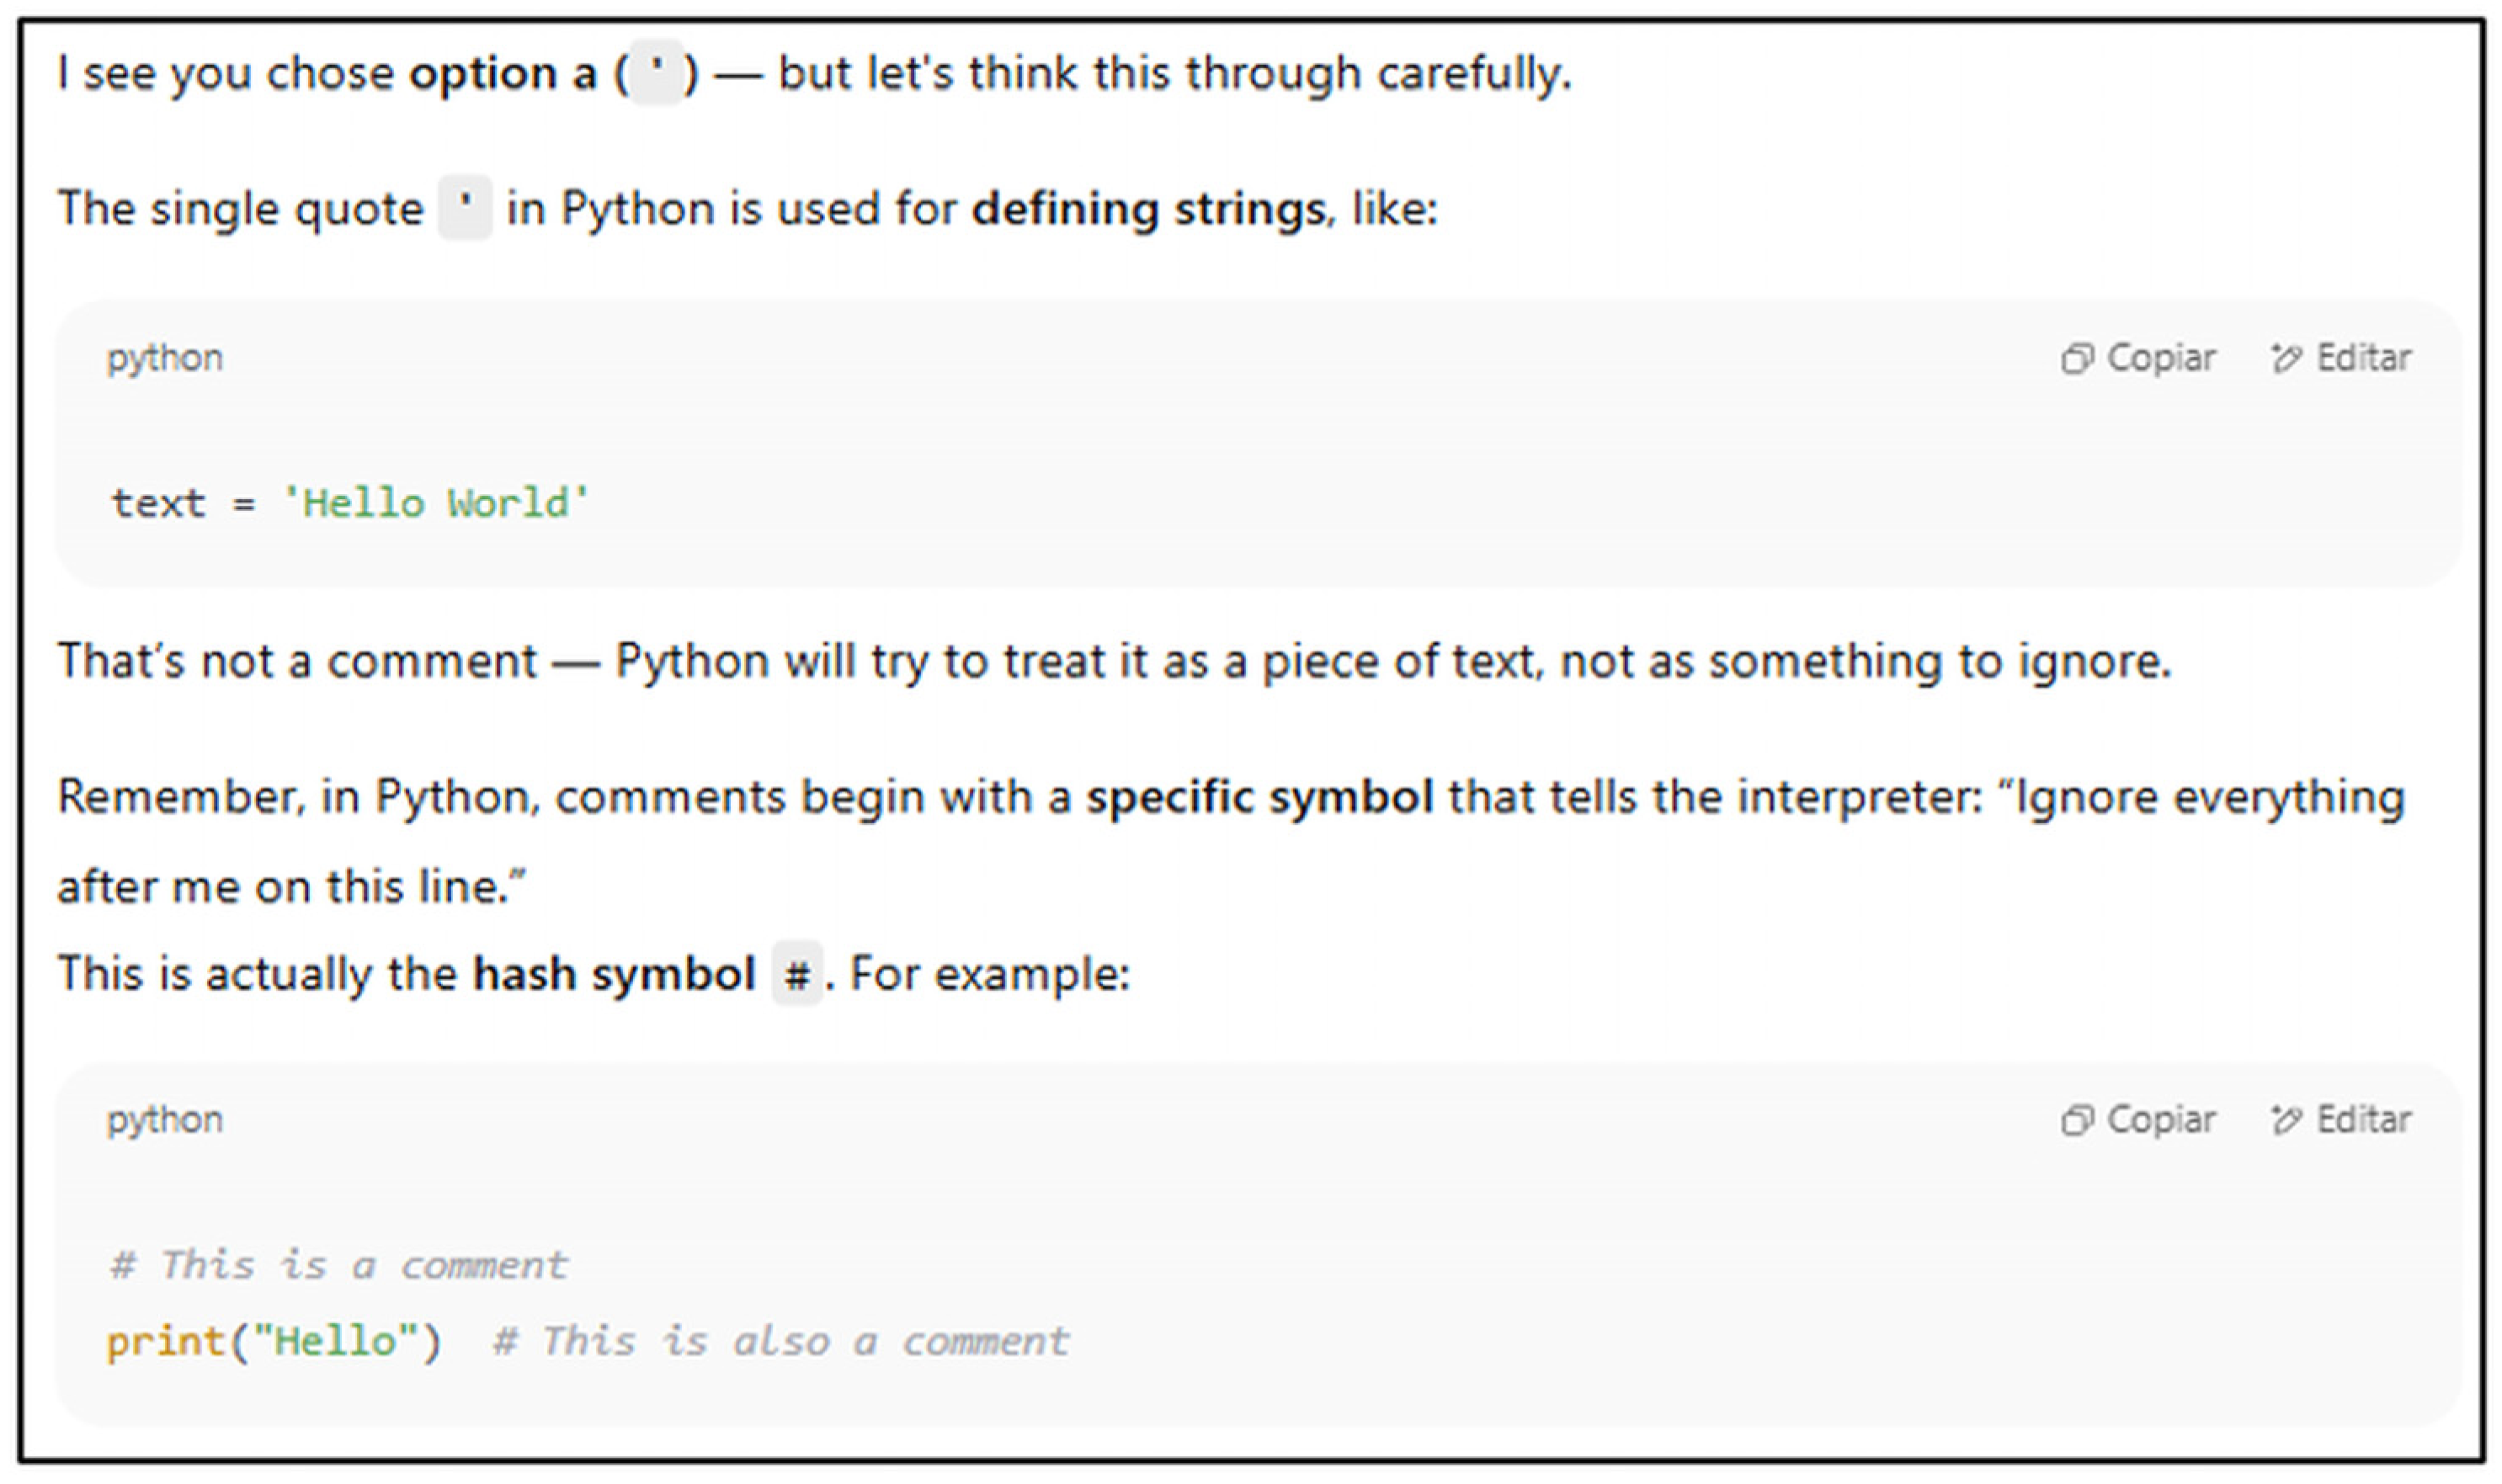The image size is (2502, 1484).
Task: Click the bold 'hash symbol' text
Action: pos(614,974)
